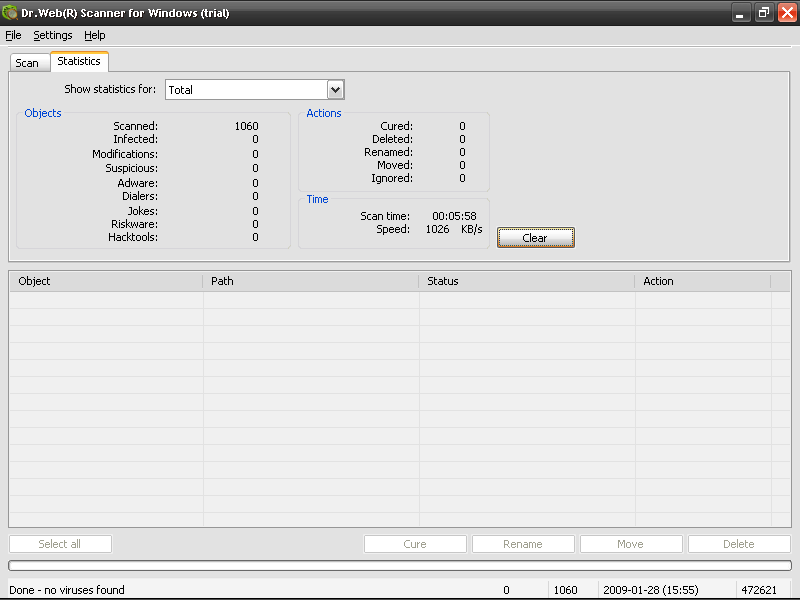Click the Rename button
The height and width of the screenshot is (600, 800).
[x=522, y=543]
